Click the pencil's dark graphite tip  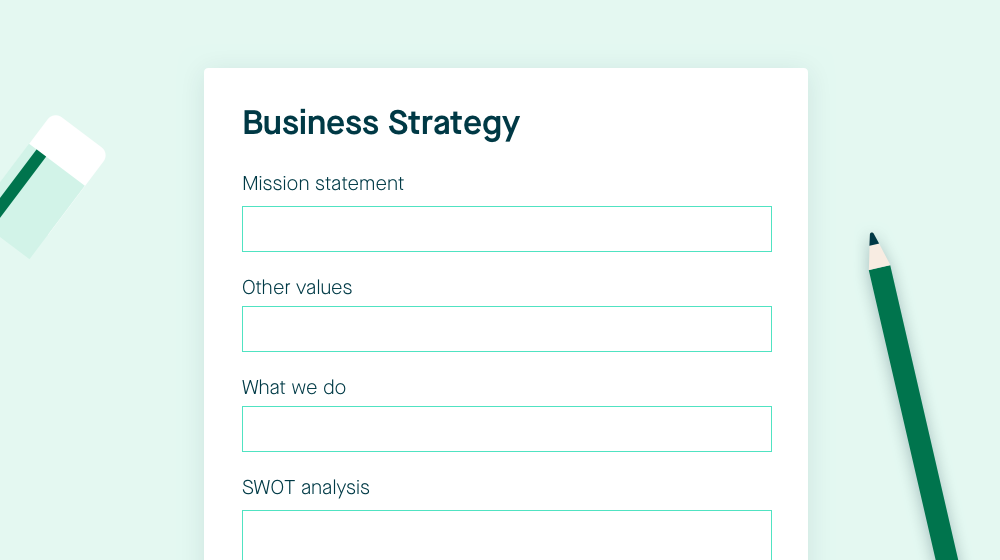[873, 240]
